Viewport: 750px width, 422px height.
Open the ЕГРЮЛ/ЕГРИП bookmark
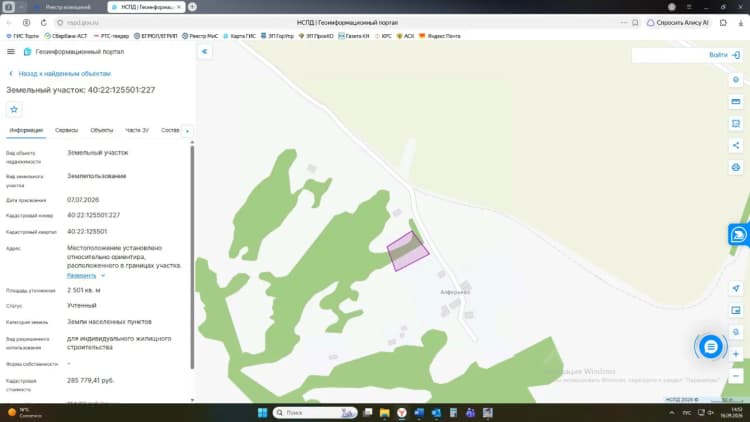point(155,36)
